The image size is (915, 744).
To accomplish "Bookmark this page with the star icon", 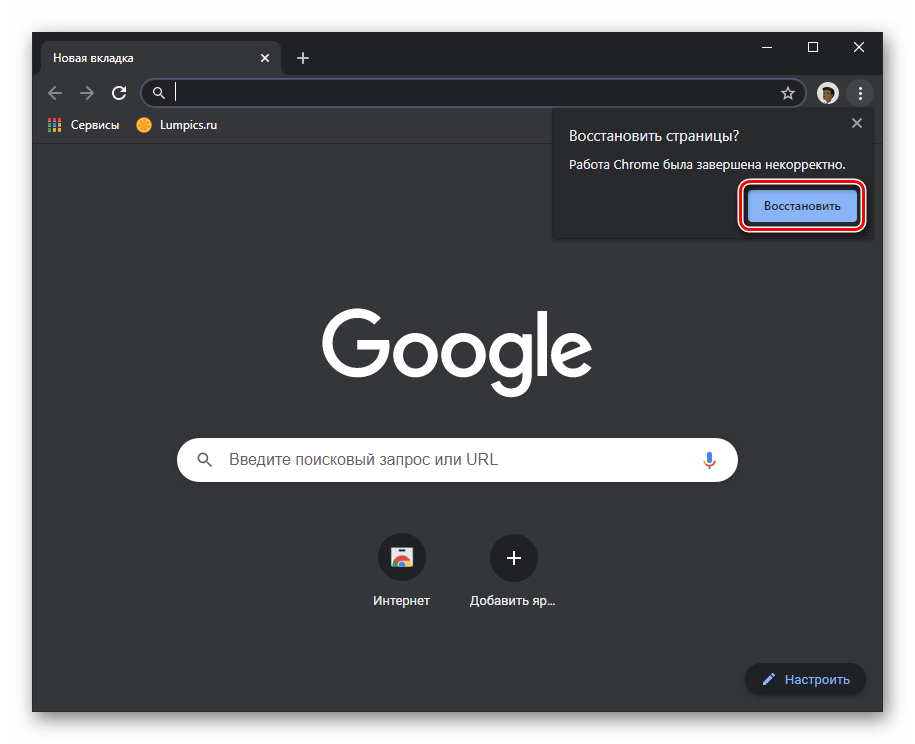I will coord(788,93).
